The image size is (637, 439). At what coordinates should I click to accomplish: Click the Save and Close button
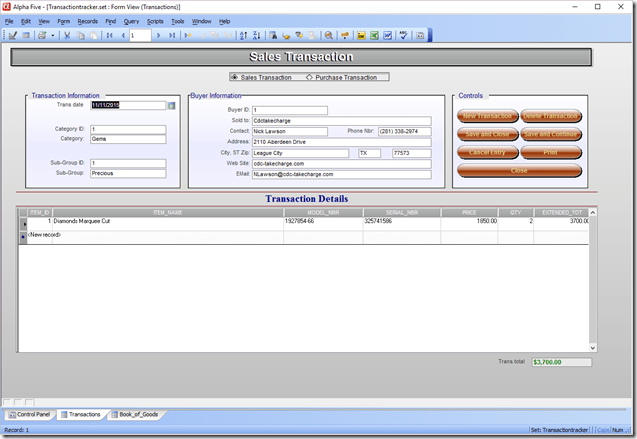(489, 134)
